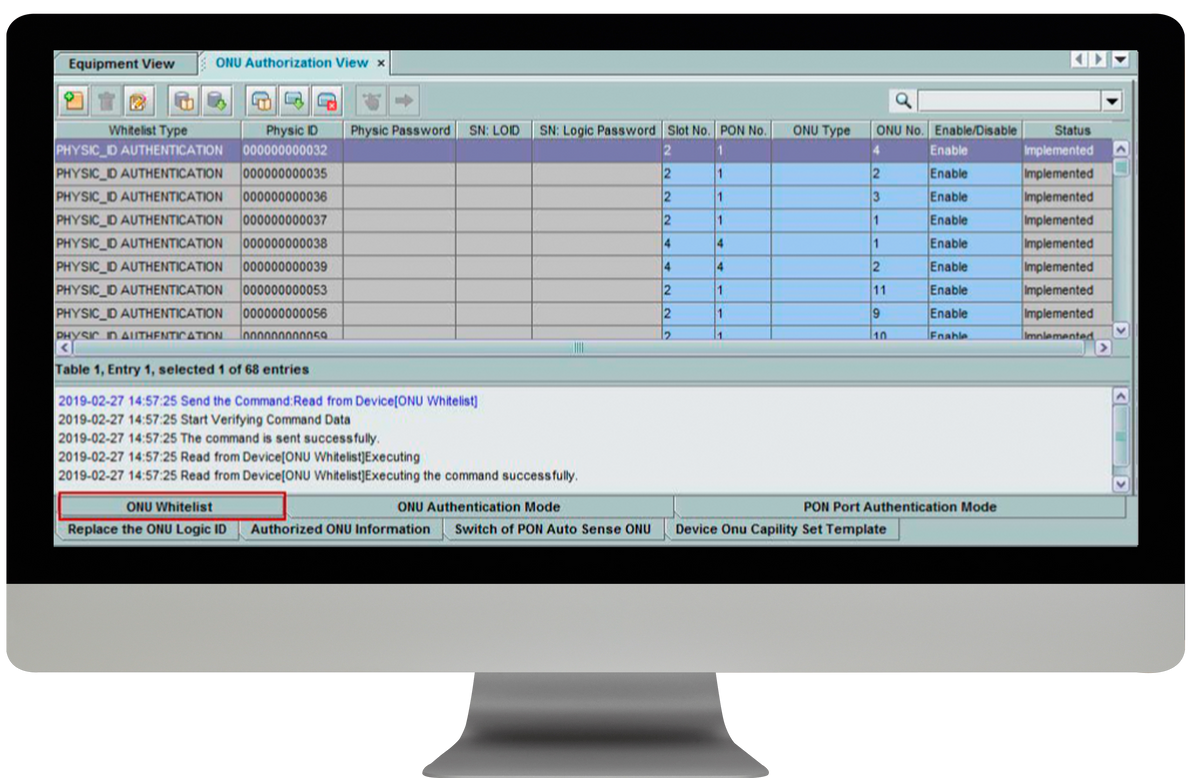Viewport: 1200px width, 778px height.
Task: Click the trash can delete icon
Action: coord(107,100)
